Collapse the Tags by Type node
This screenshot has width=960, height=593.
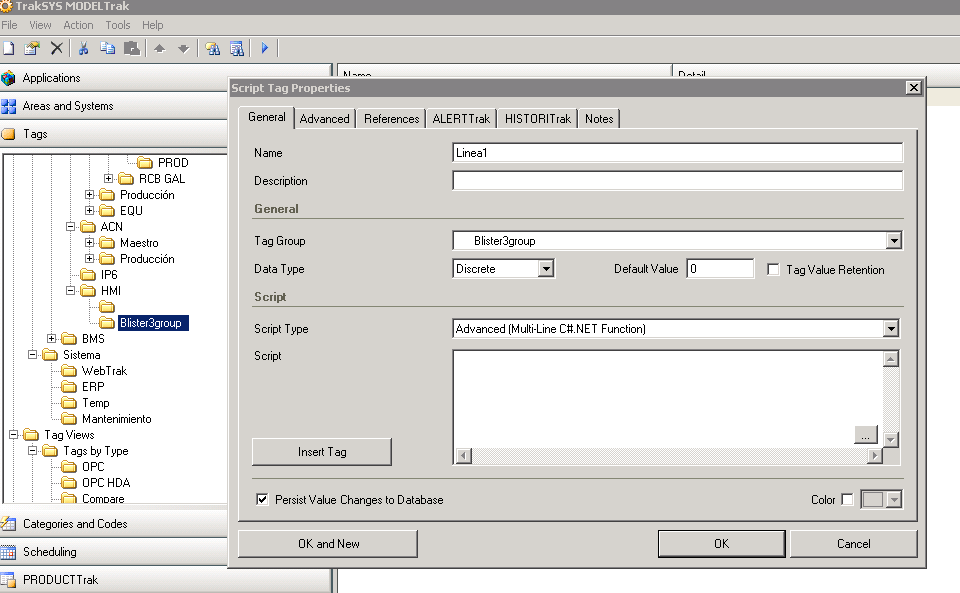pyautogui.click(x=32, y=451)
